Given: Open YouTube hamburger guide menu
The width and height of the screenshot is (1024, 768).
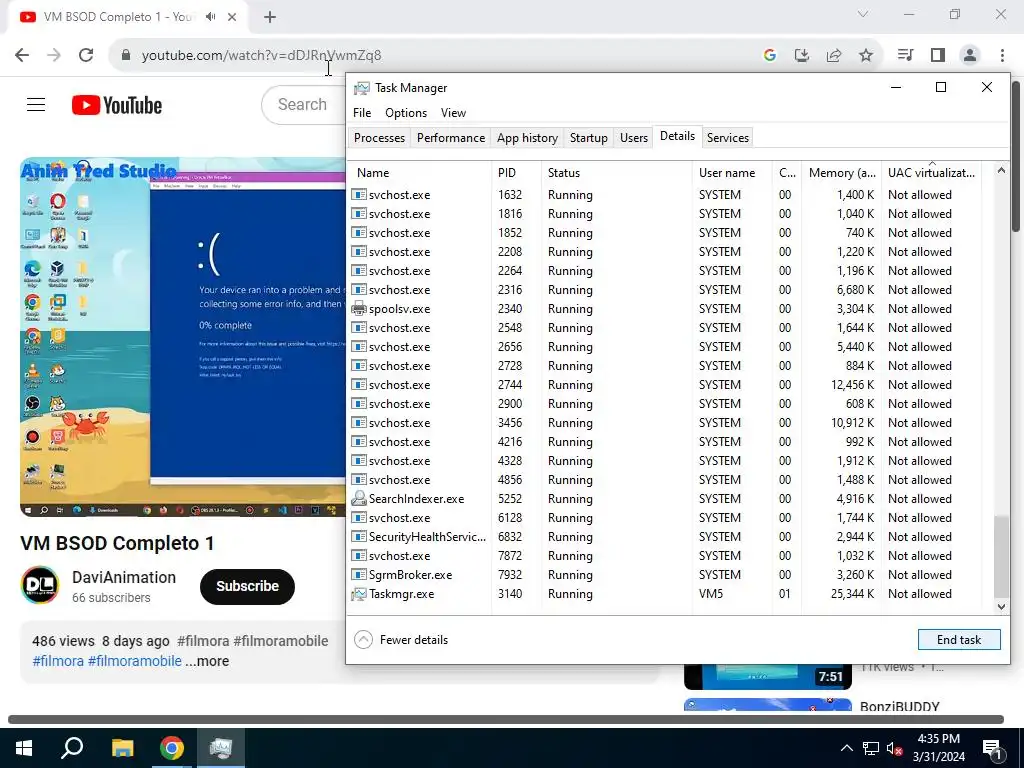Looking at the screenshot, I should 36,104.
